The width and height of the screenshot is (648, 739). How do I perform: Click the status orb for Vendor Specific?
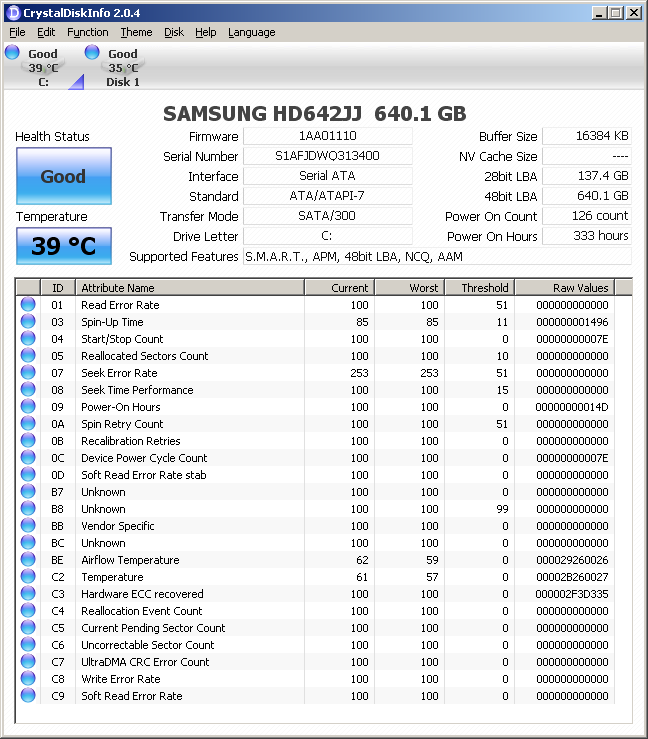coord(28,525)
